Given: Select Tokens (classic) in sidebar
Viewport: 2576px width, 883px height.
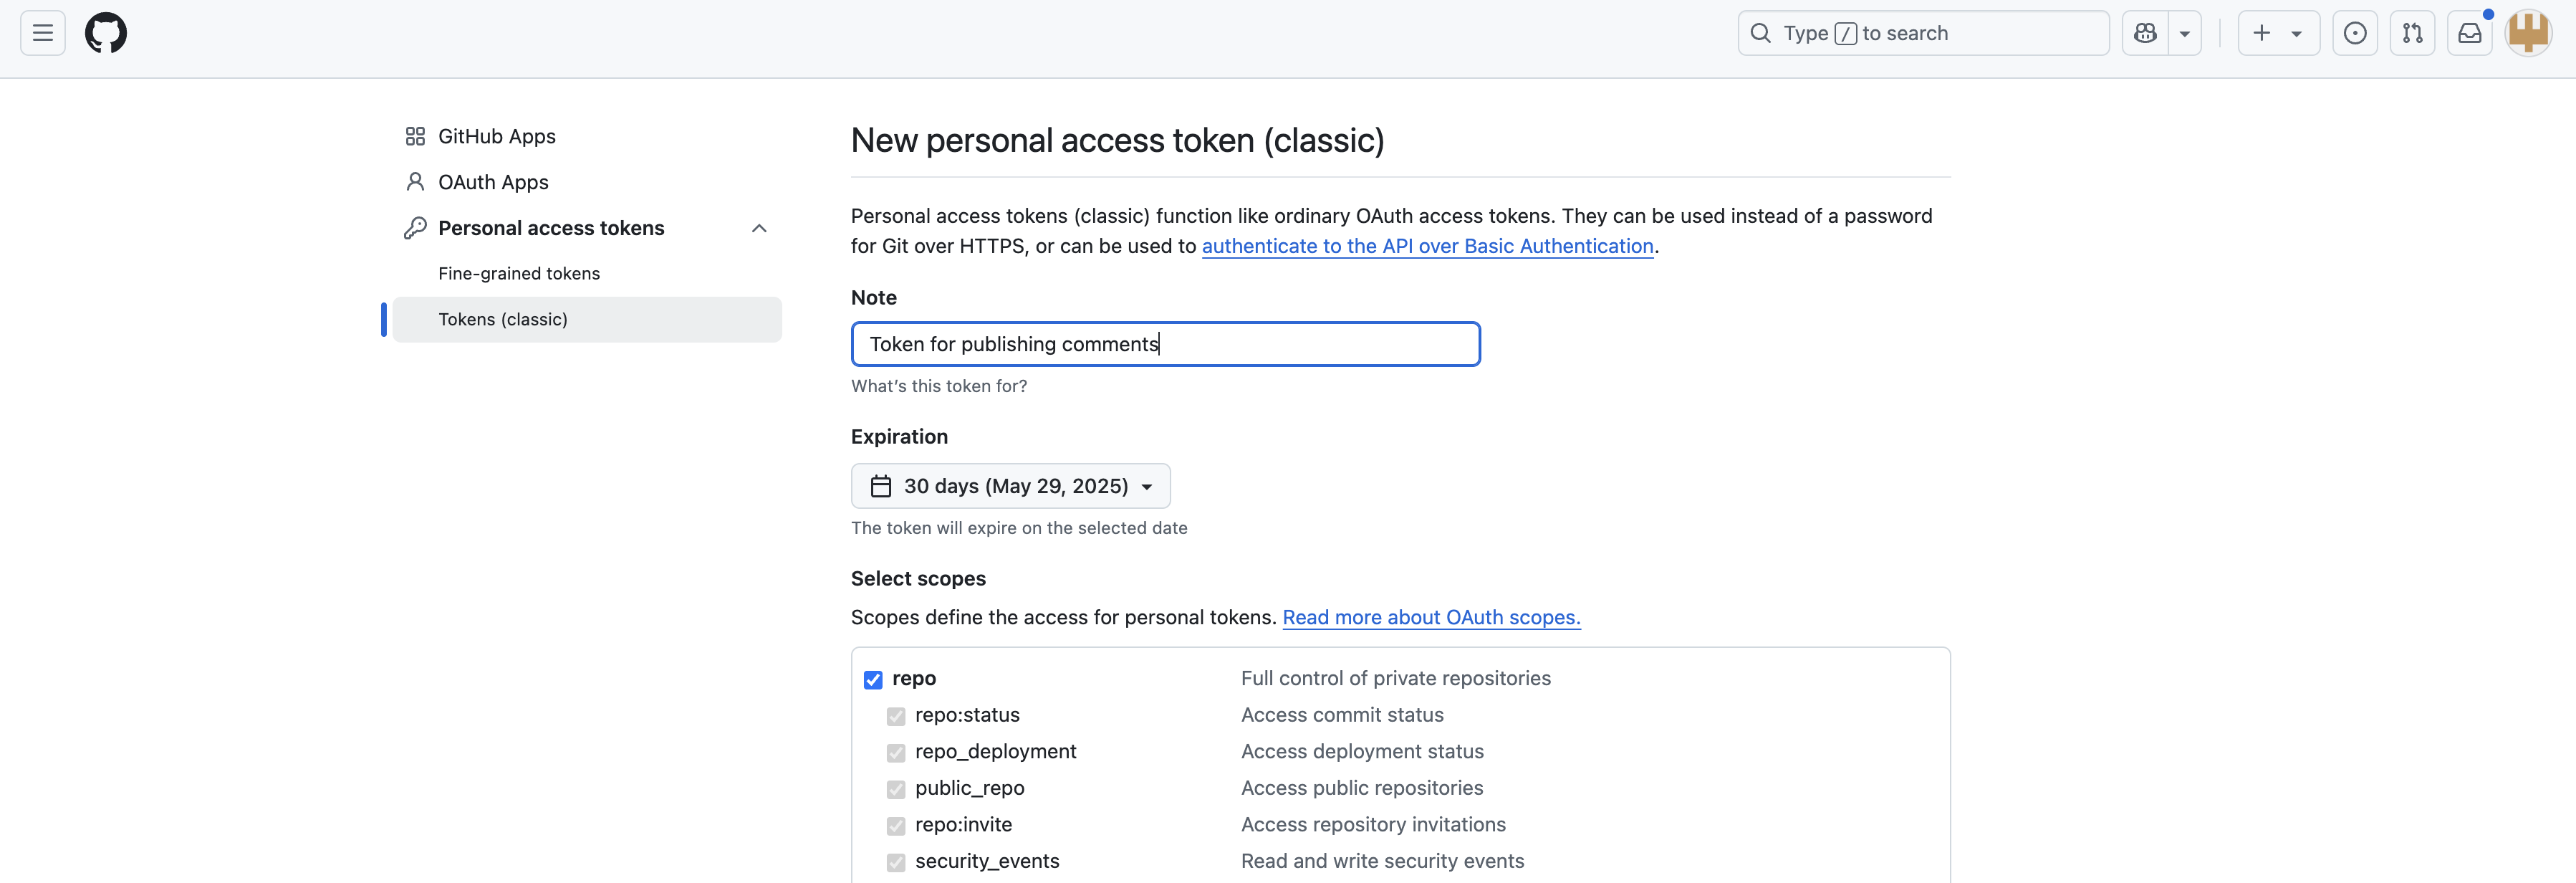Looking at the screenshot, I should (587, 319).
